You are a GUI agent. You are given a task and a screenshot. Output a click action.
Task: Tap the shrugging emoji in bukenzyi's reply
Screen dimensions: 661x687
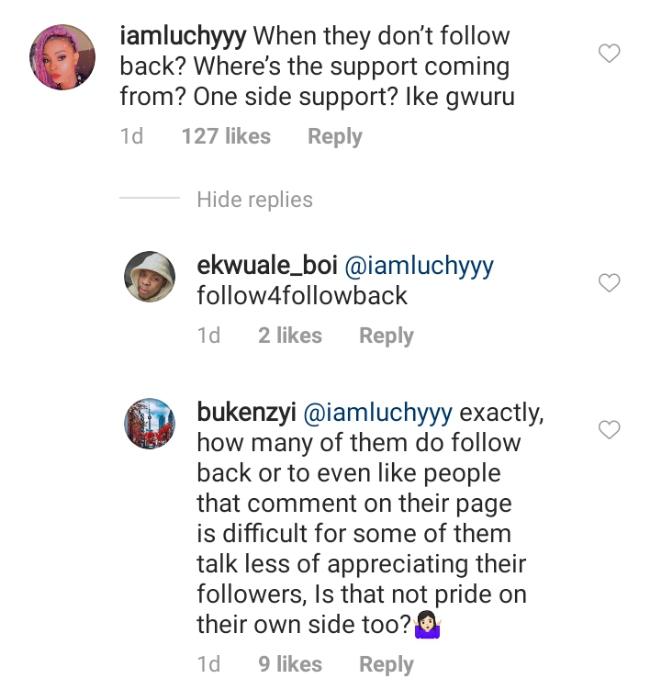[x=427, y=626]
